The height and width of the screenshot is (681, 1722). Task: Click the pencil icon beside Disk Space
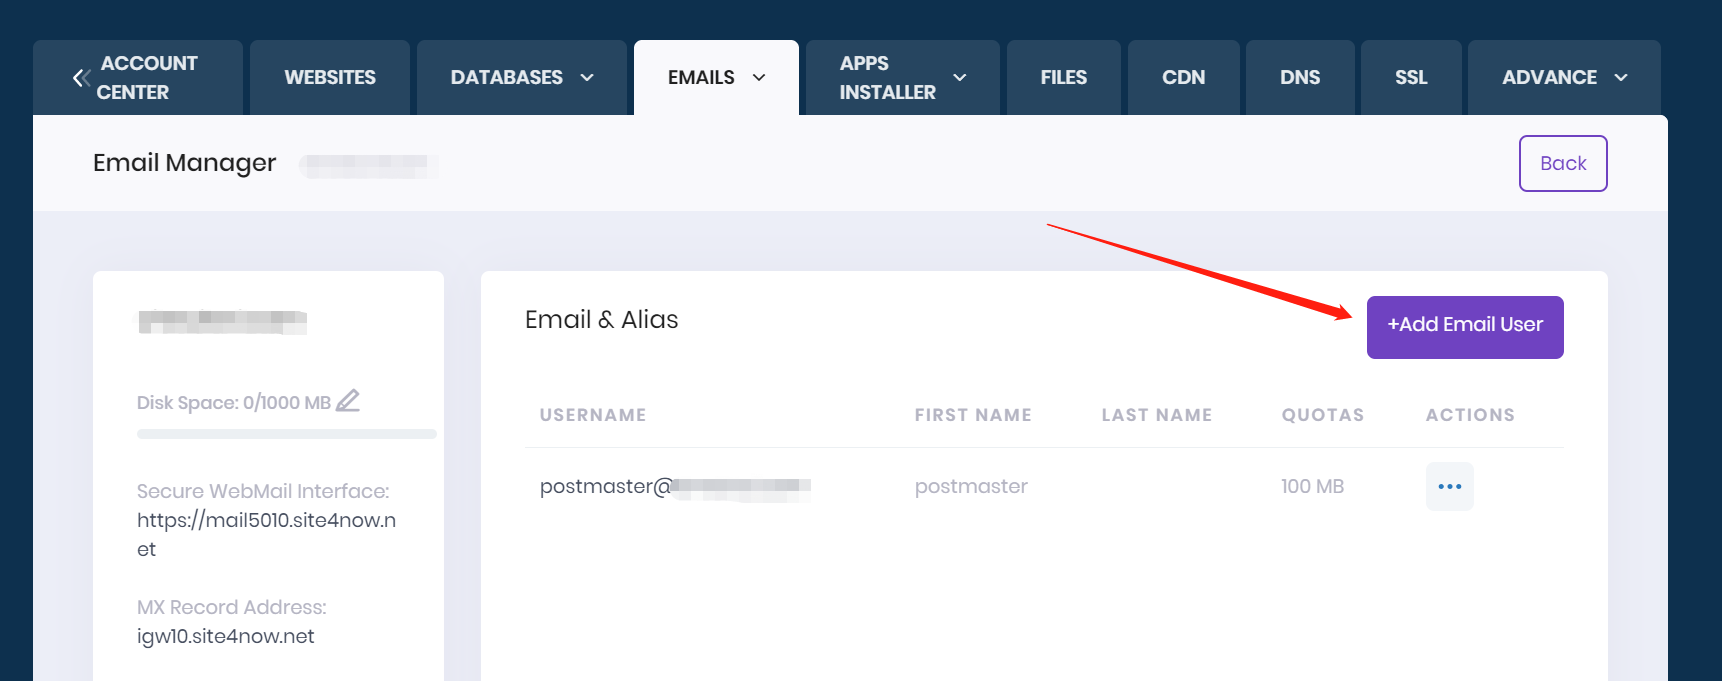[x=348, y=401]
